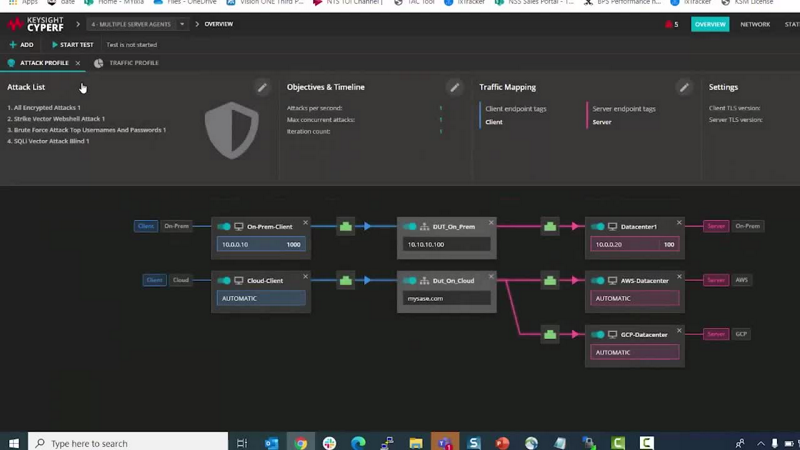Click the green link icon before GCP-Datacenter
The height and width of the screenshot is (450, 800).
[x=549, y=334]
